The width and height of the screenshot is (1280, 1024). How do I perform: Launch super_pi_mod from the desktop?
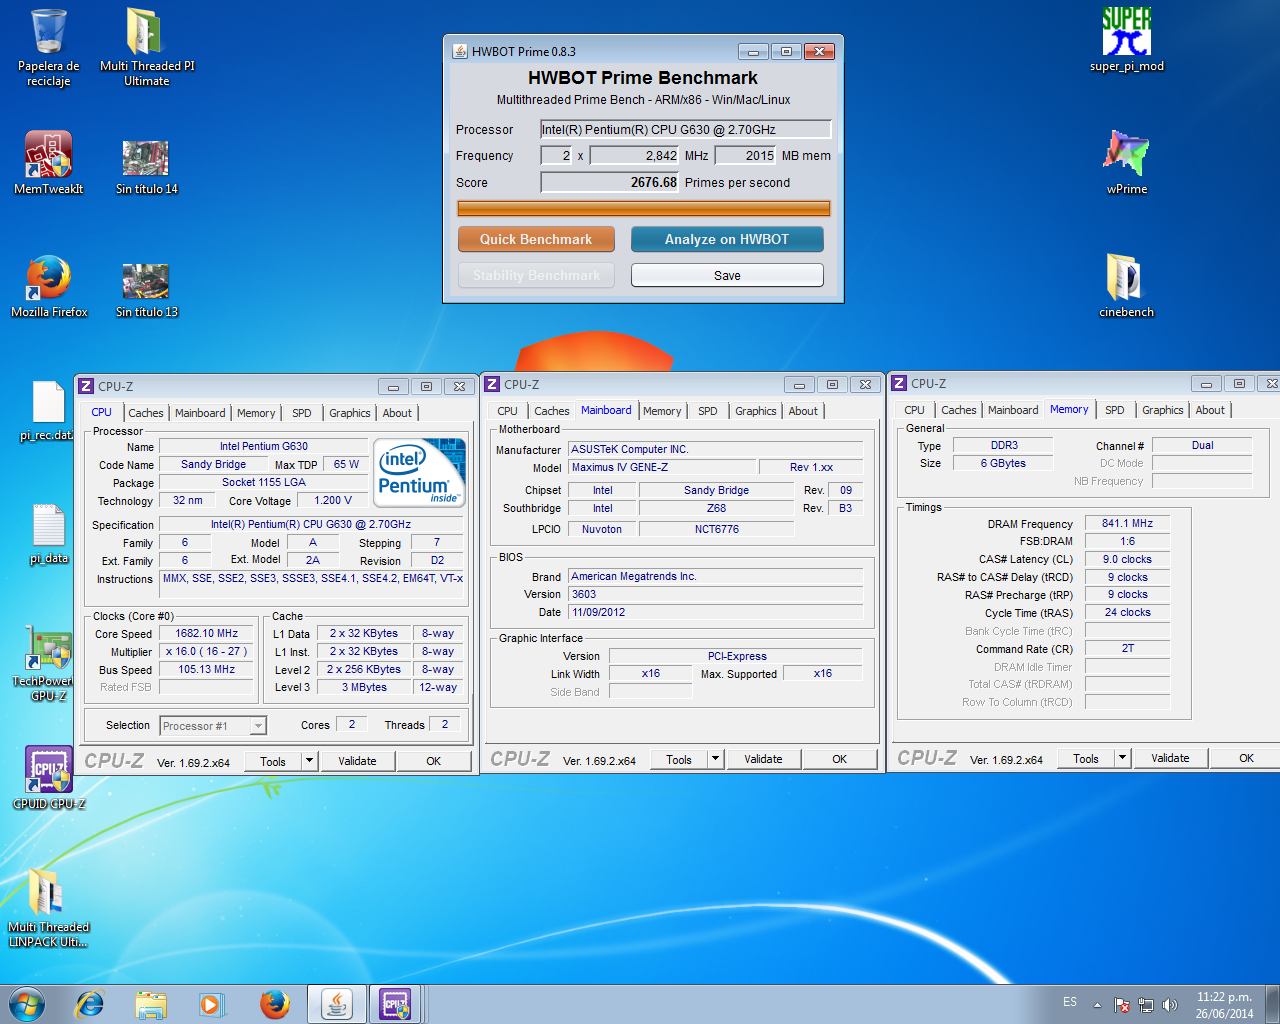coord(1127,40)
